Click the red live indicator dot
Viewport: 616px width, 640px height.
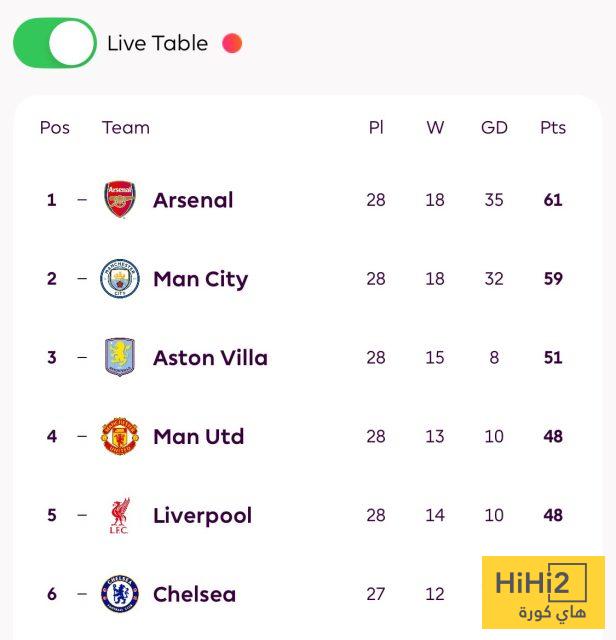(x=232, y=43)
